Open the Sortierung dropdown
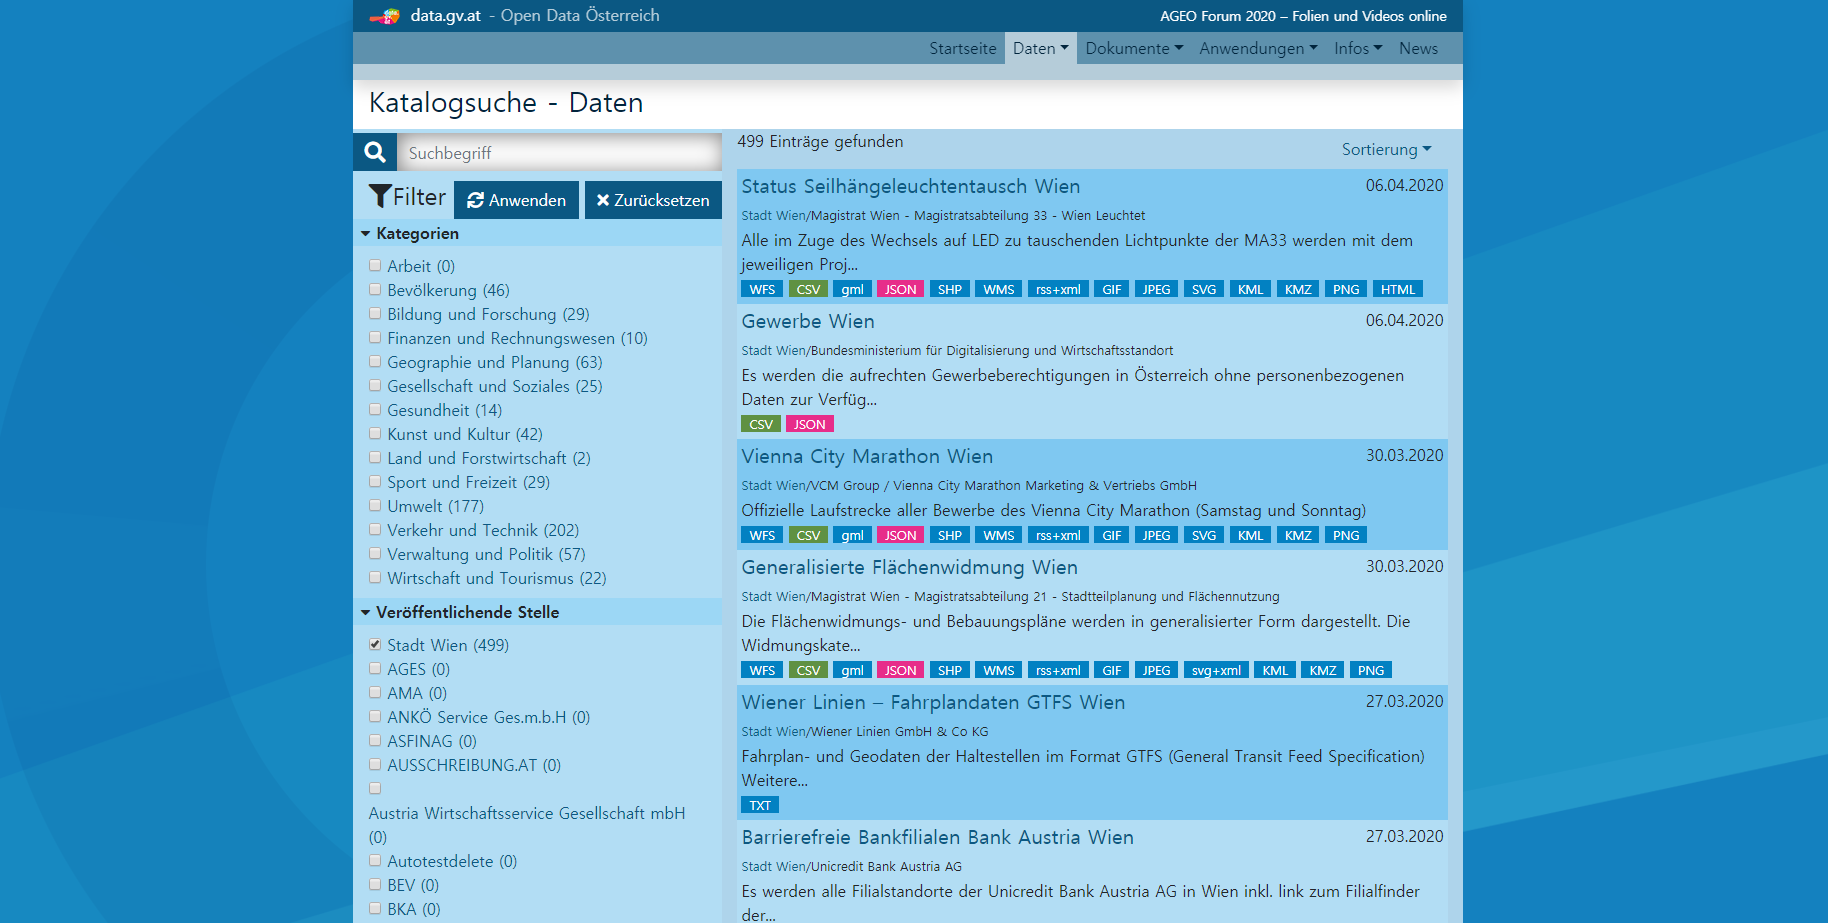This screenshot has height=923, width=1828. [1386, 149]
